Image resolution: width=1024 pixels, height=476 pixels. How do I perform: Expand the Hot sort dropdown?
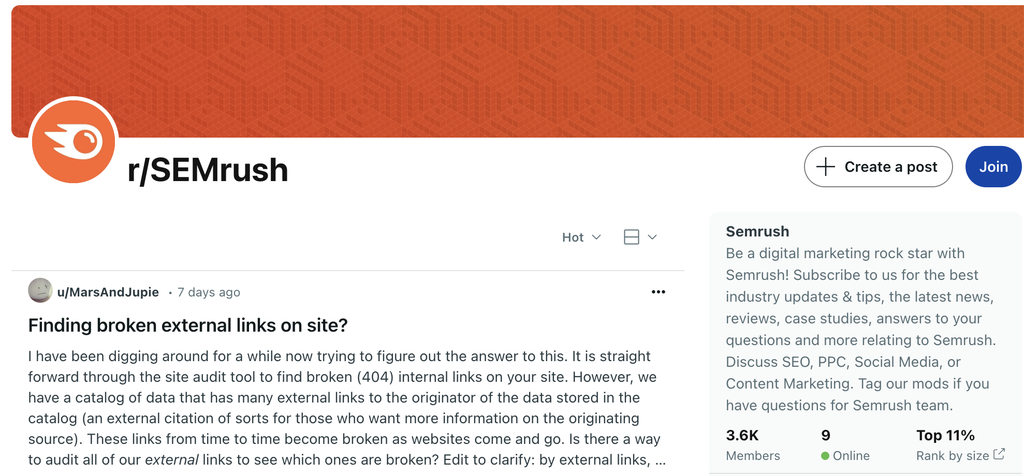pos(581,237)
